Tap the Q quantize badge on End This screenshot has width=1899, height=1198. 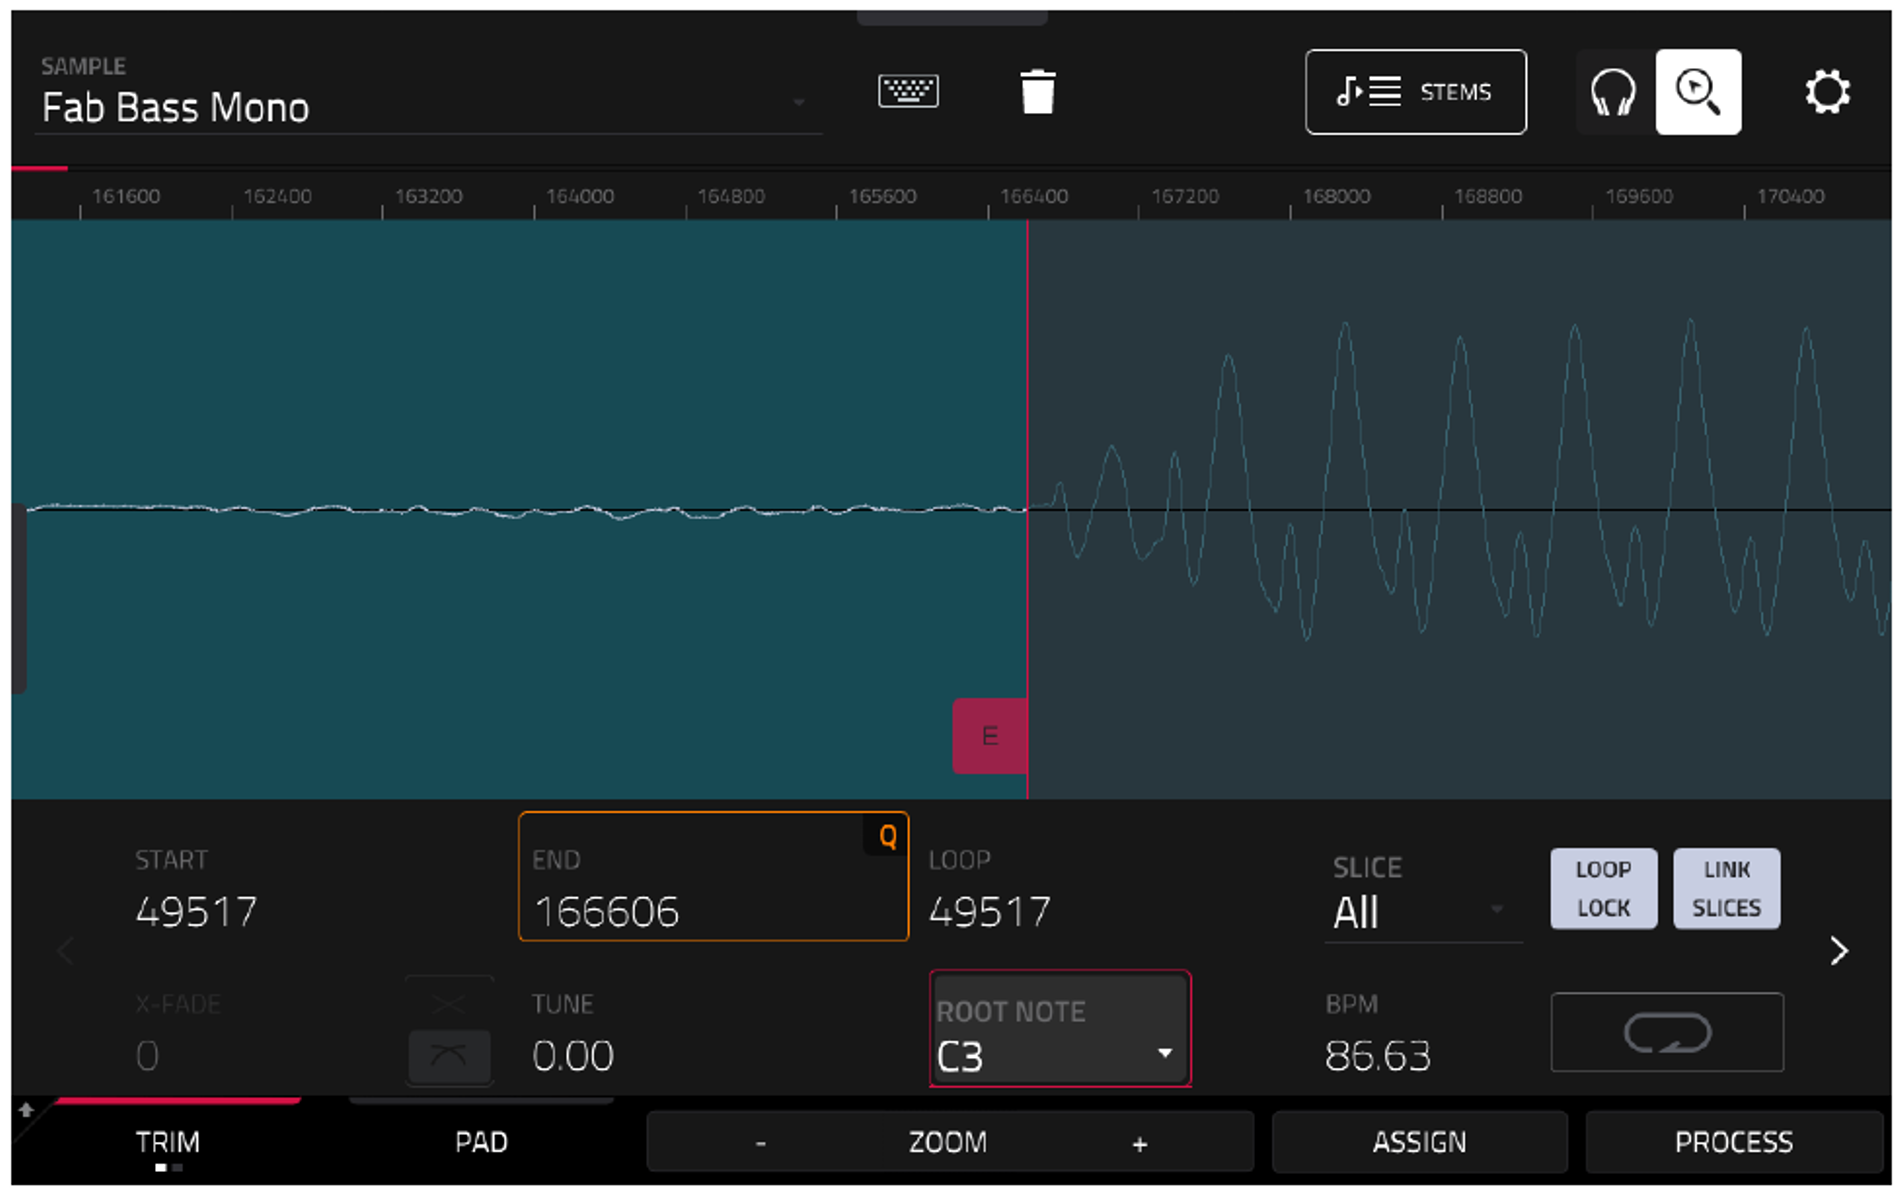point(886,836)
